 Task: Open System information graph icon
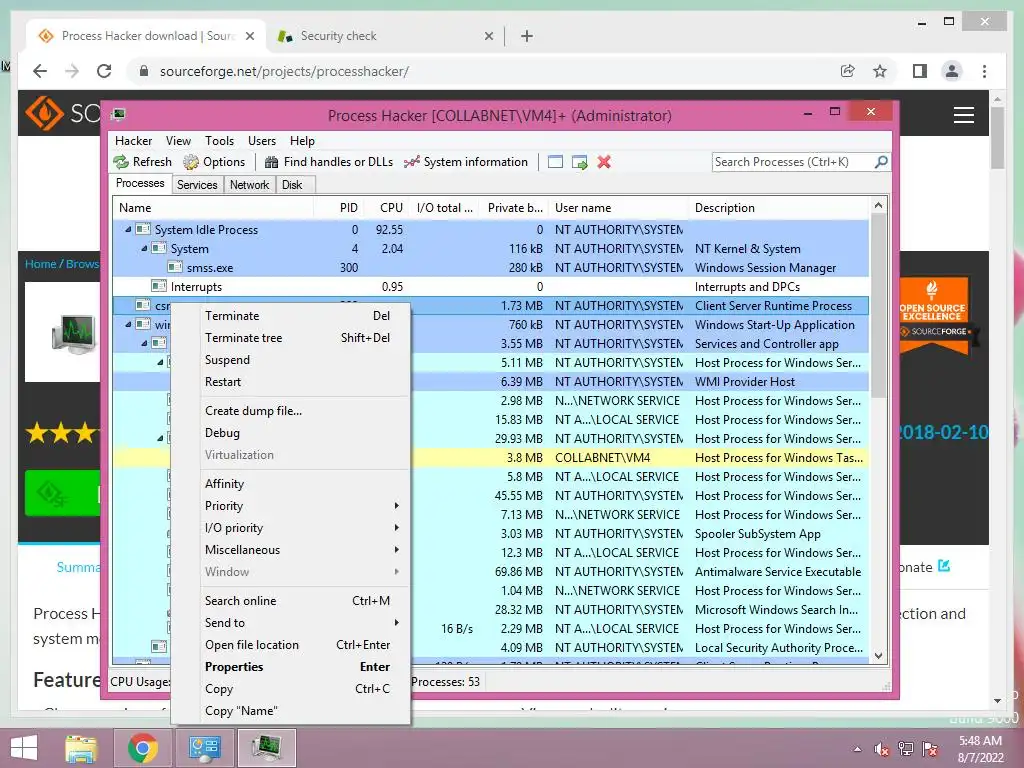(411, 162)
